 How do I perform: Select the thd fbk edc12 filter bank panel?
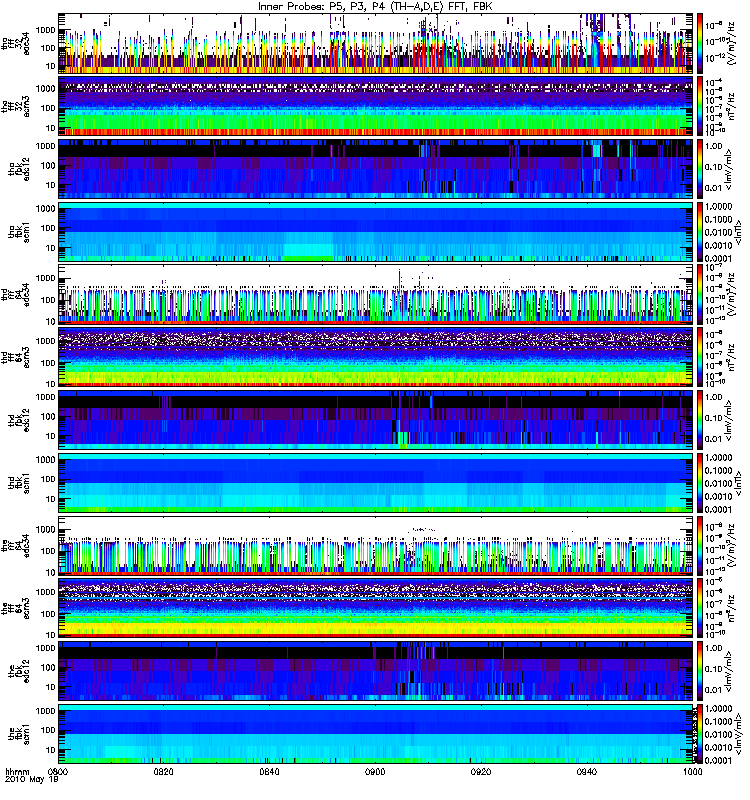click(376, 420)
